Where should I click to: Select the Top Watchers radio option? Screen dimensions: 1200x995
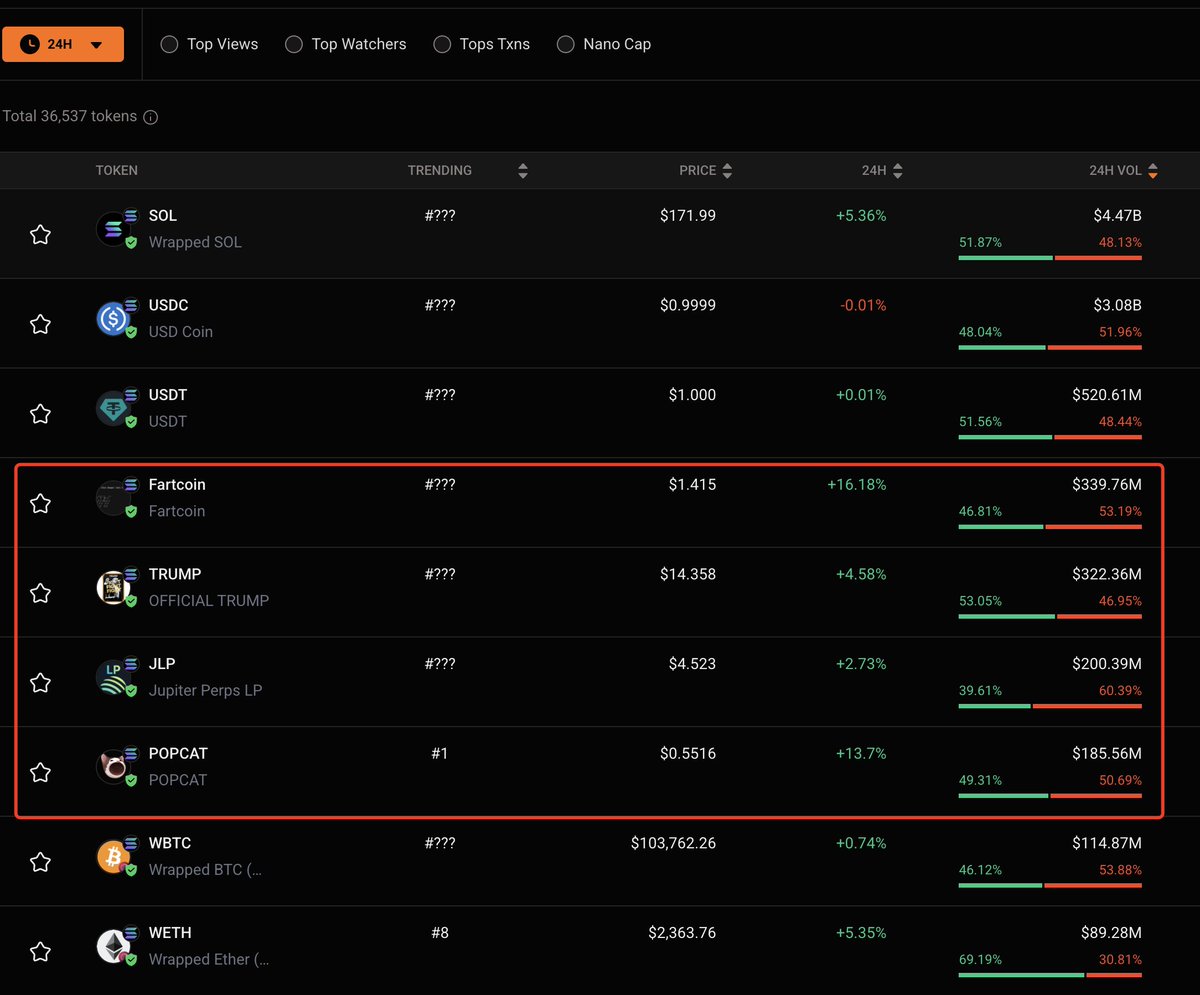tap(294, 44)
